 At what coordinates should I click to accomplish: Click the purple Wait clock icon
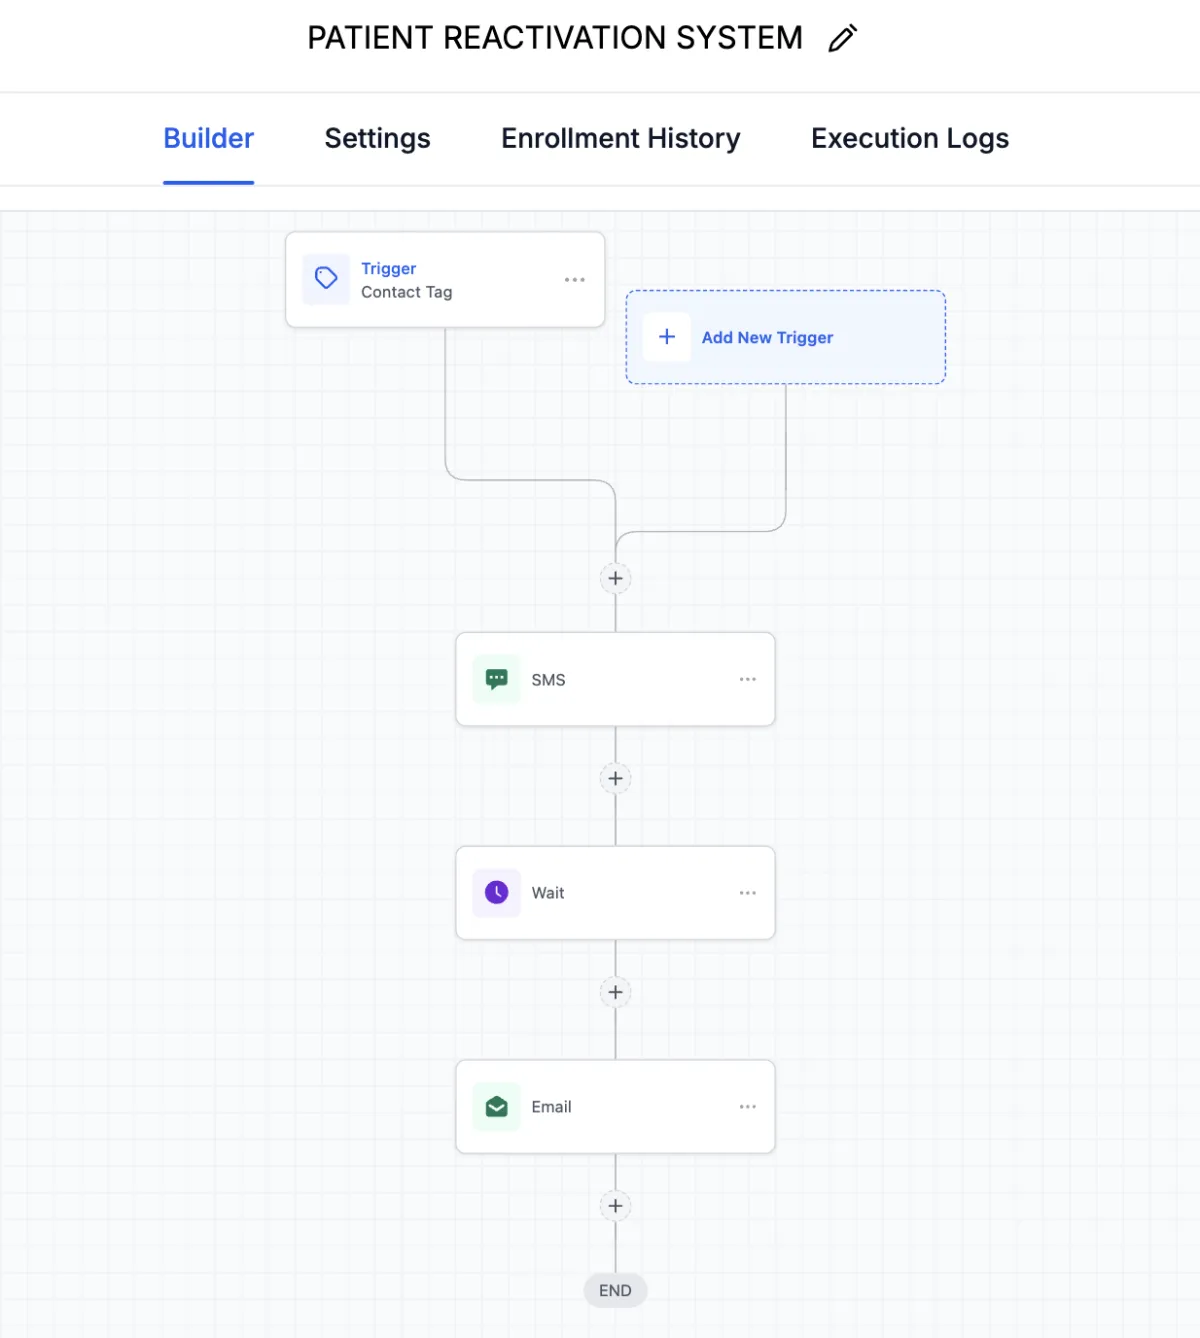[x=496, y=893]
